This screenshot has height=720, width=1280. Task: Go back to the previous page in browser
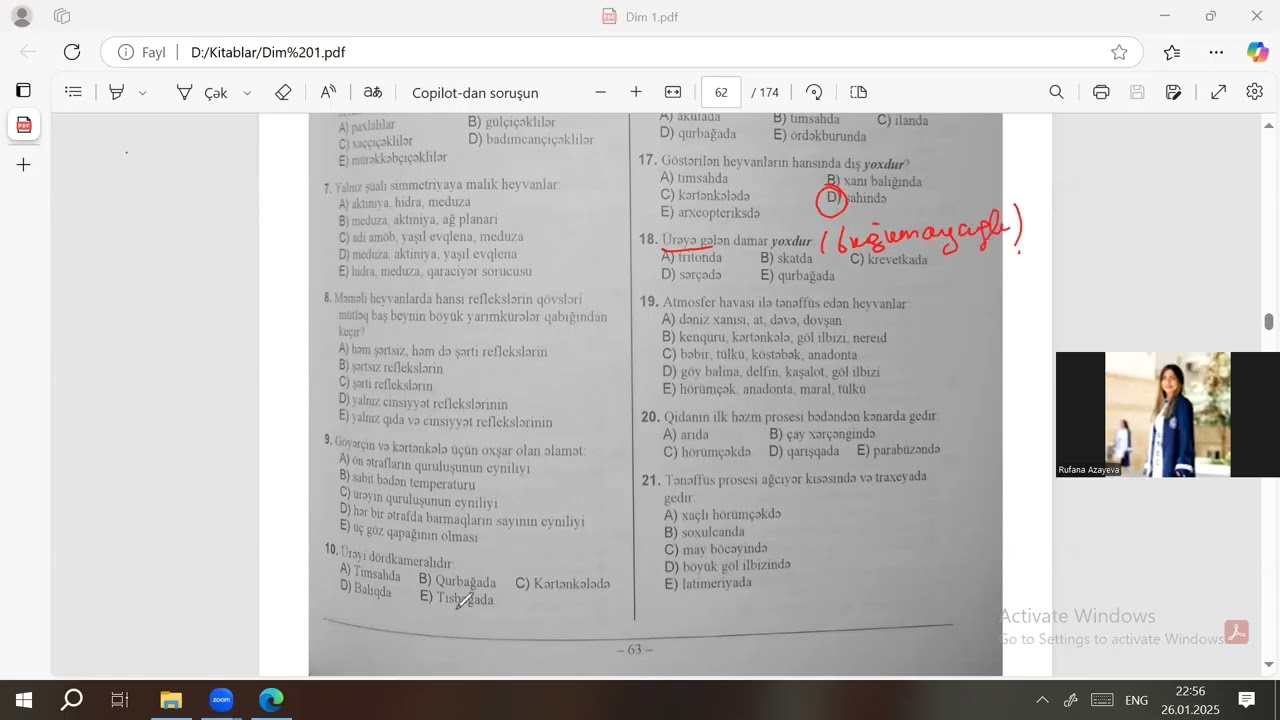(x=28, y=52)
